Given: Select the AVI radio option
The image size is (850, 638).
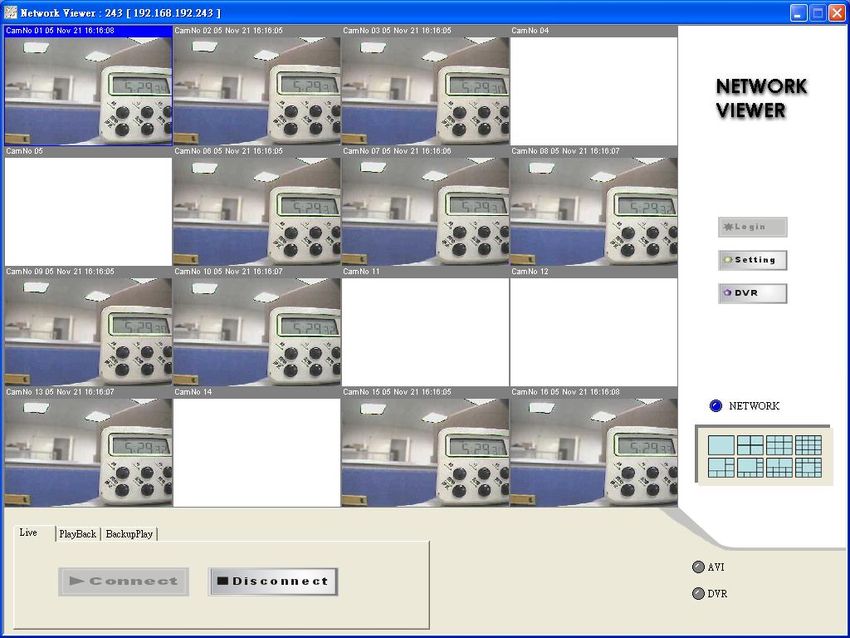Looking at the screenshot, I should [x=698, y=567].
